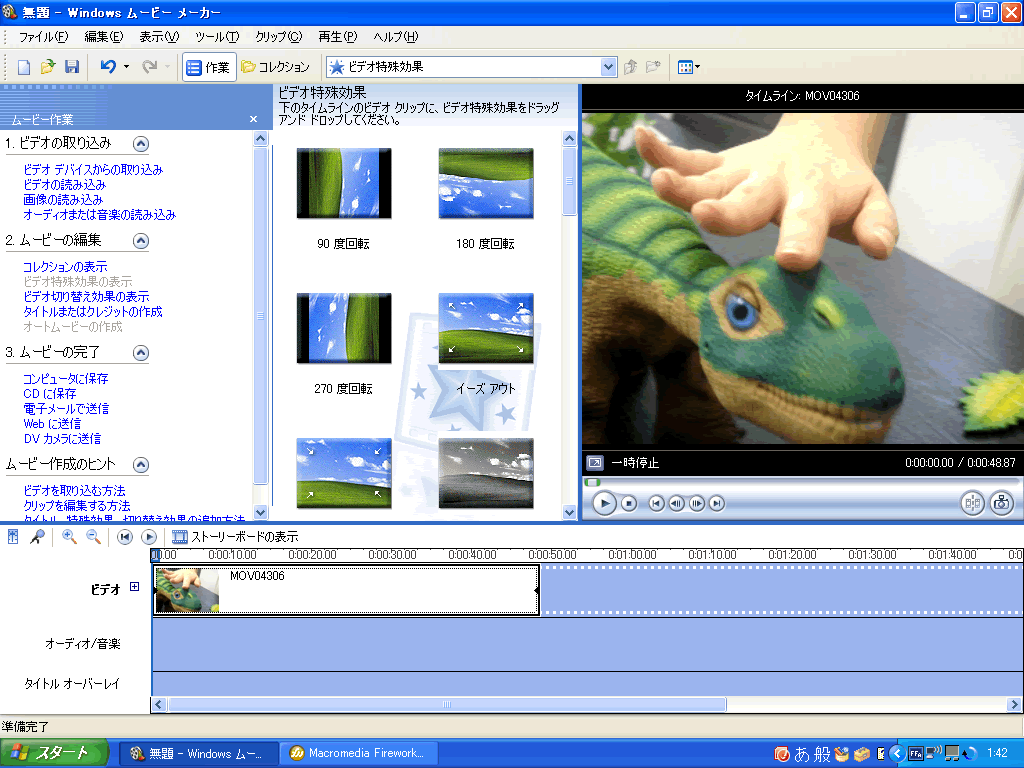1024x768 pixels.
Task: Click the new collection folder icon
Action: 652,67
